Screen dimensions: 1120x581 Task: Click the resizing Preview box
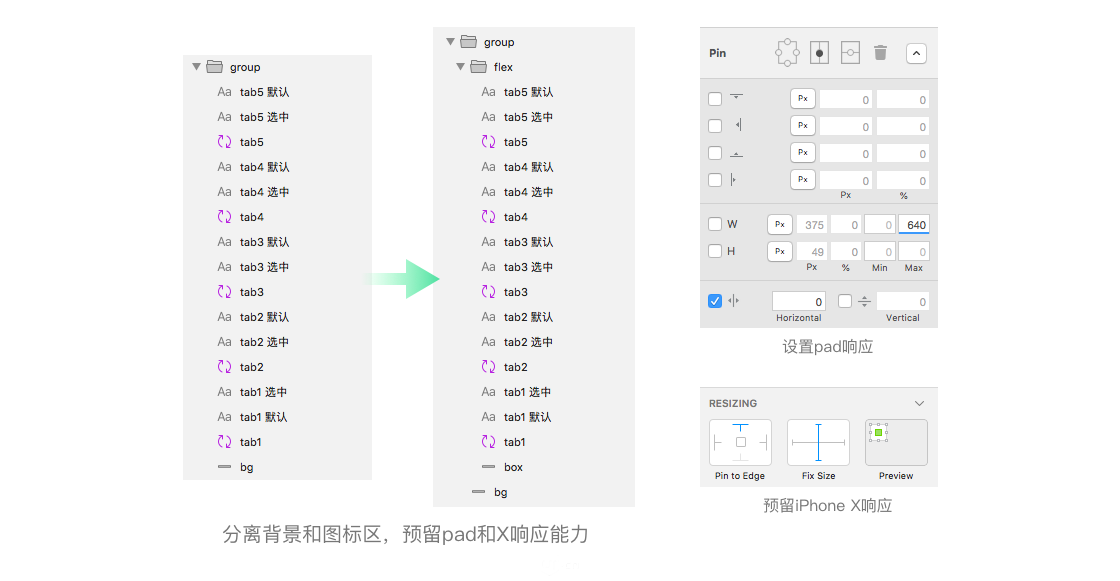(x=896, y=442)
